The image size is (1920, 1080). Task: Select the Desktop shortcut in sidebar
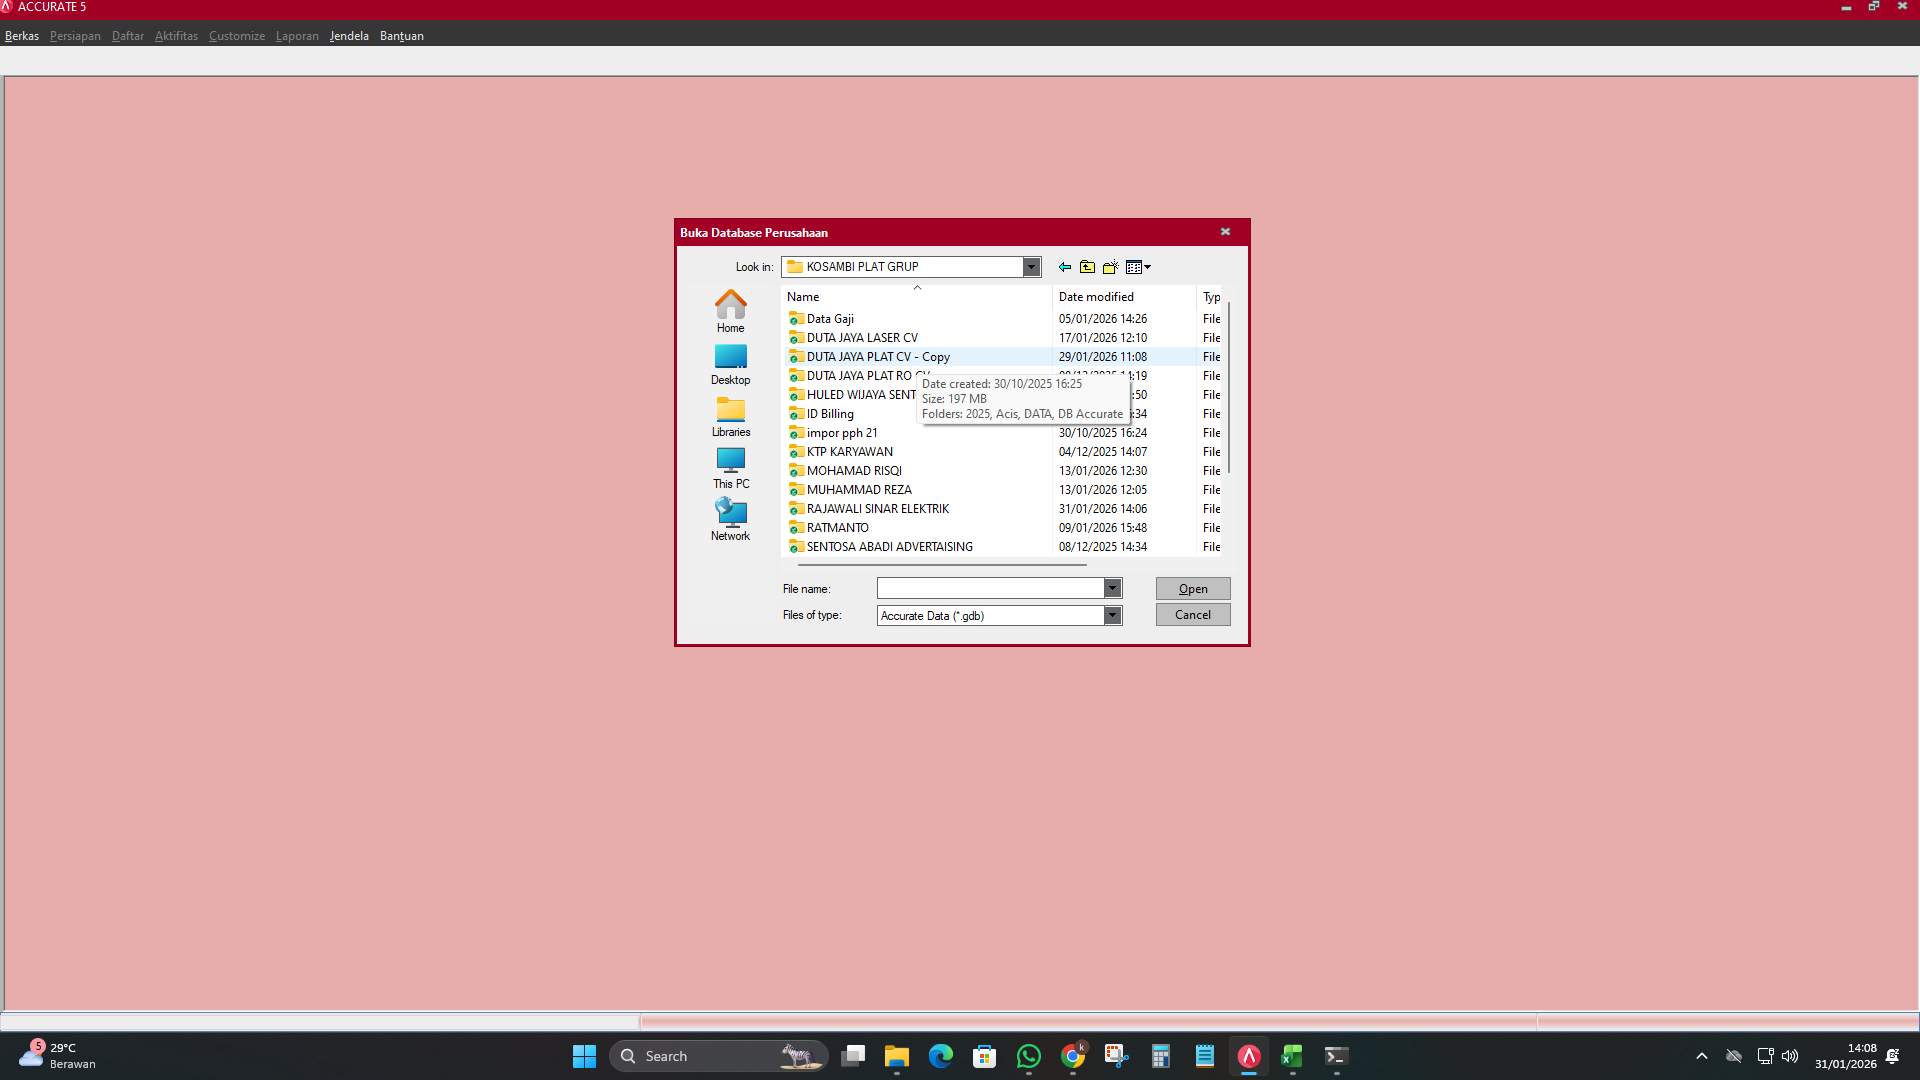730,363
